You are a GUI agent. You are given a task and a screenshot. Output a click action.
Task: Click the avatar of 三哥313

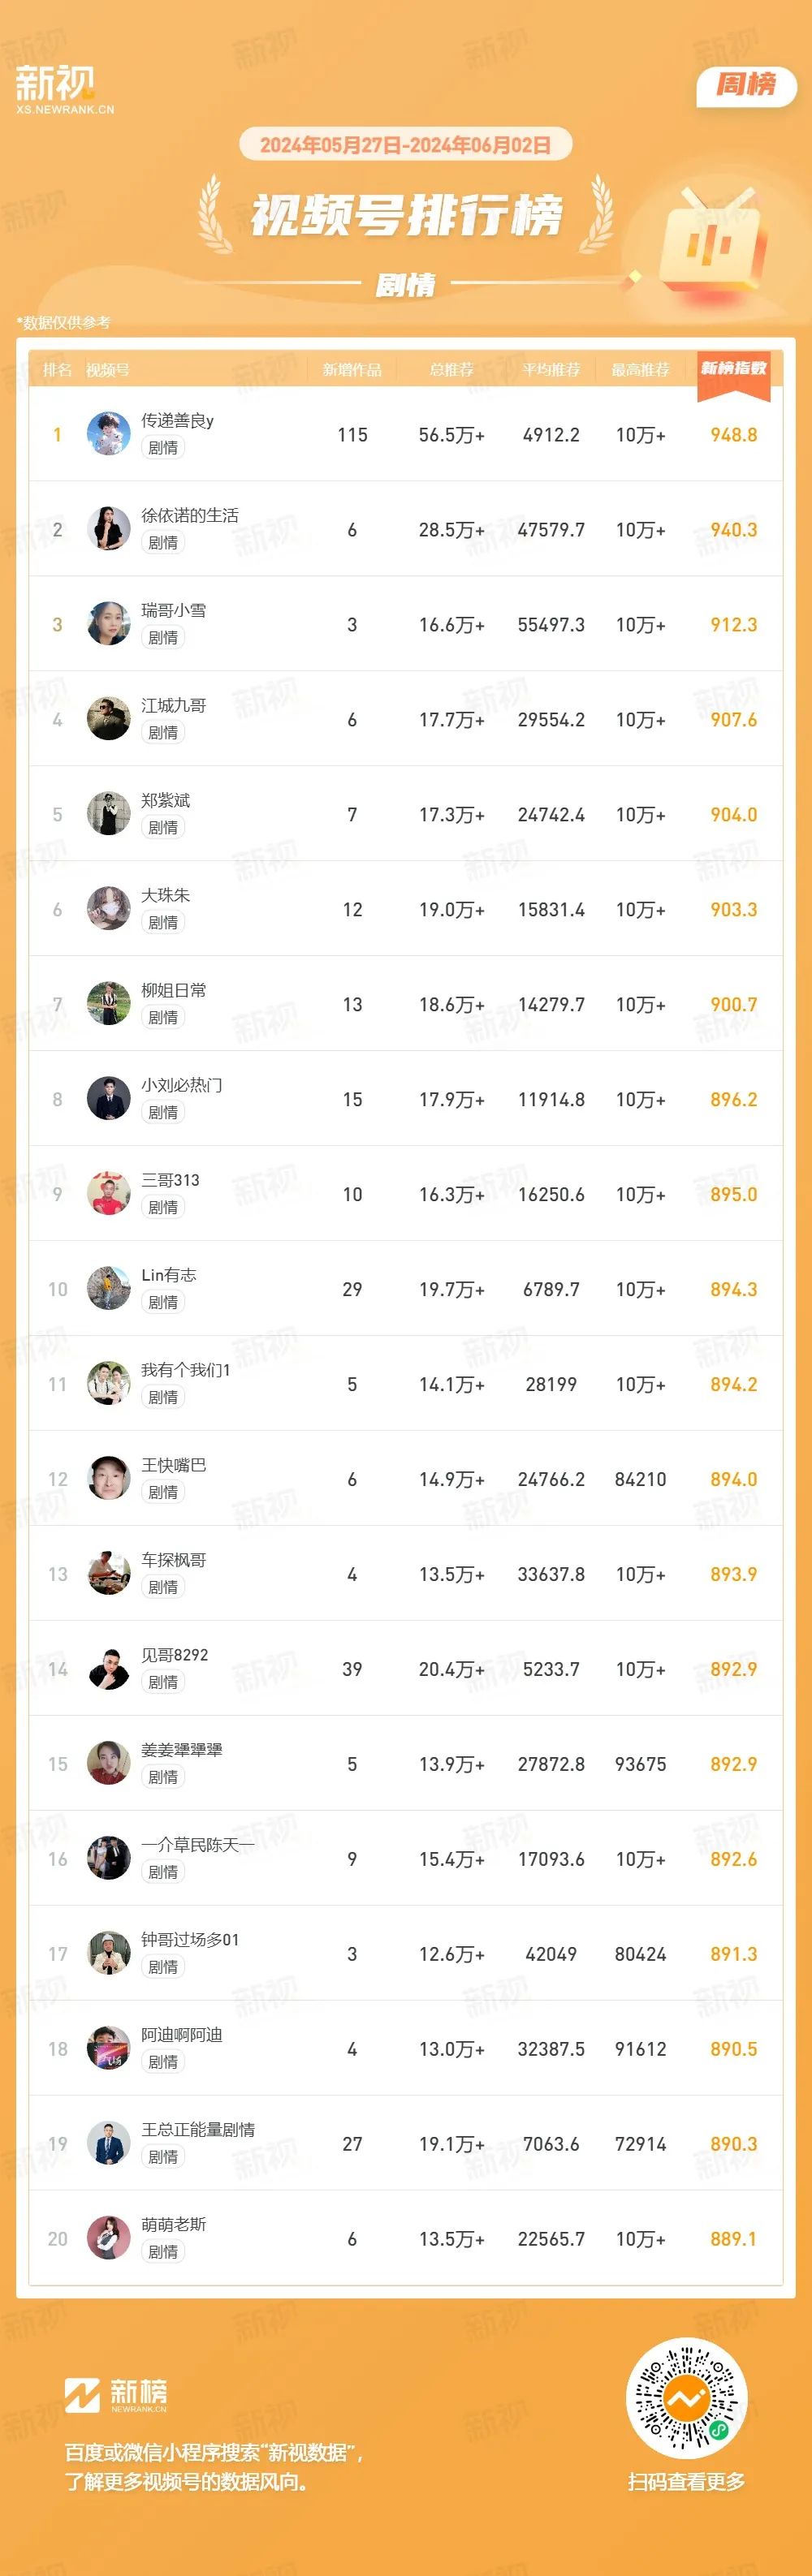[109, 1194]
